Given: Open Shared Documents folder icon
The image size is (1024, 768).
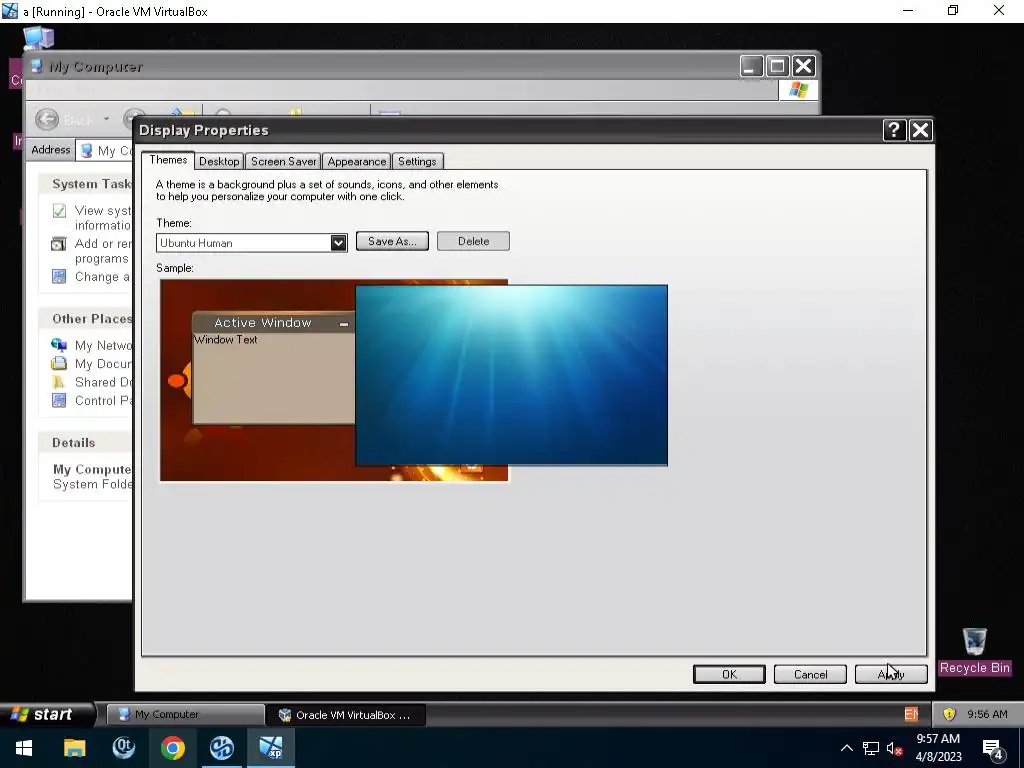Looking at the screenshot, I should [x=59, y=381].
